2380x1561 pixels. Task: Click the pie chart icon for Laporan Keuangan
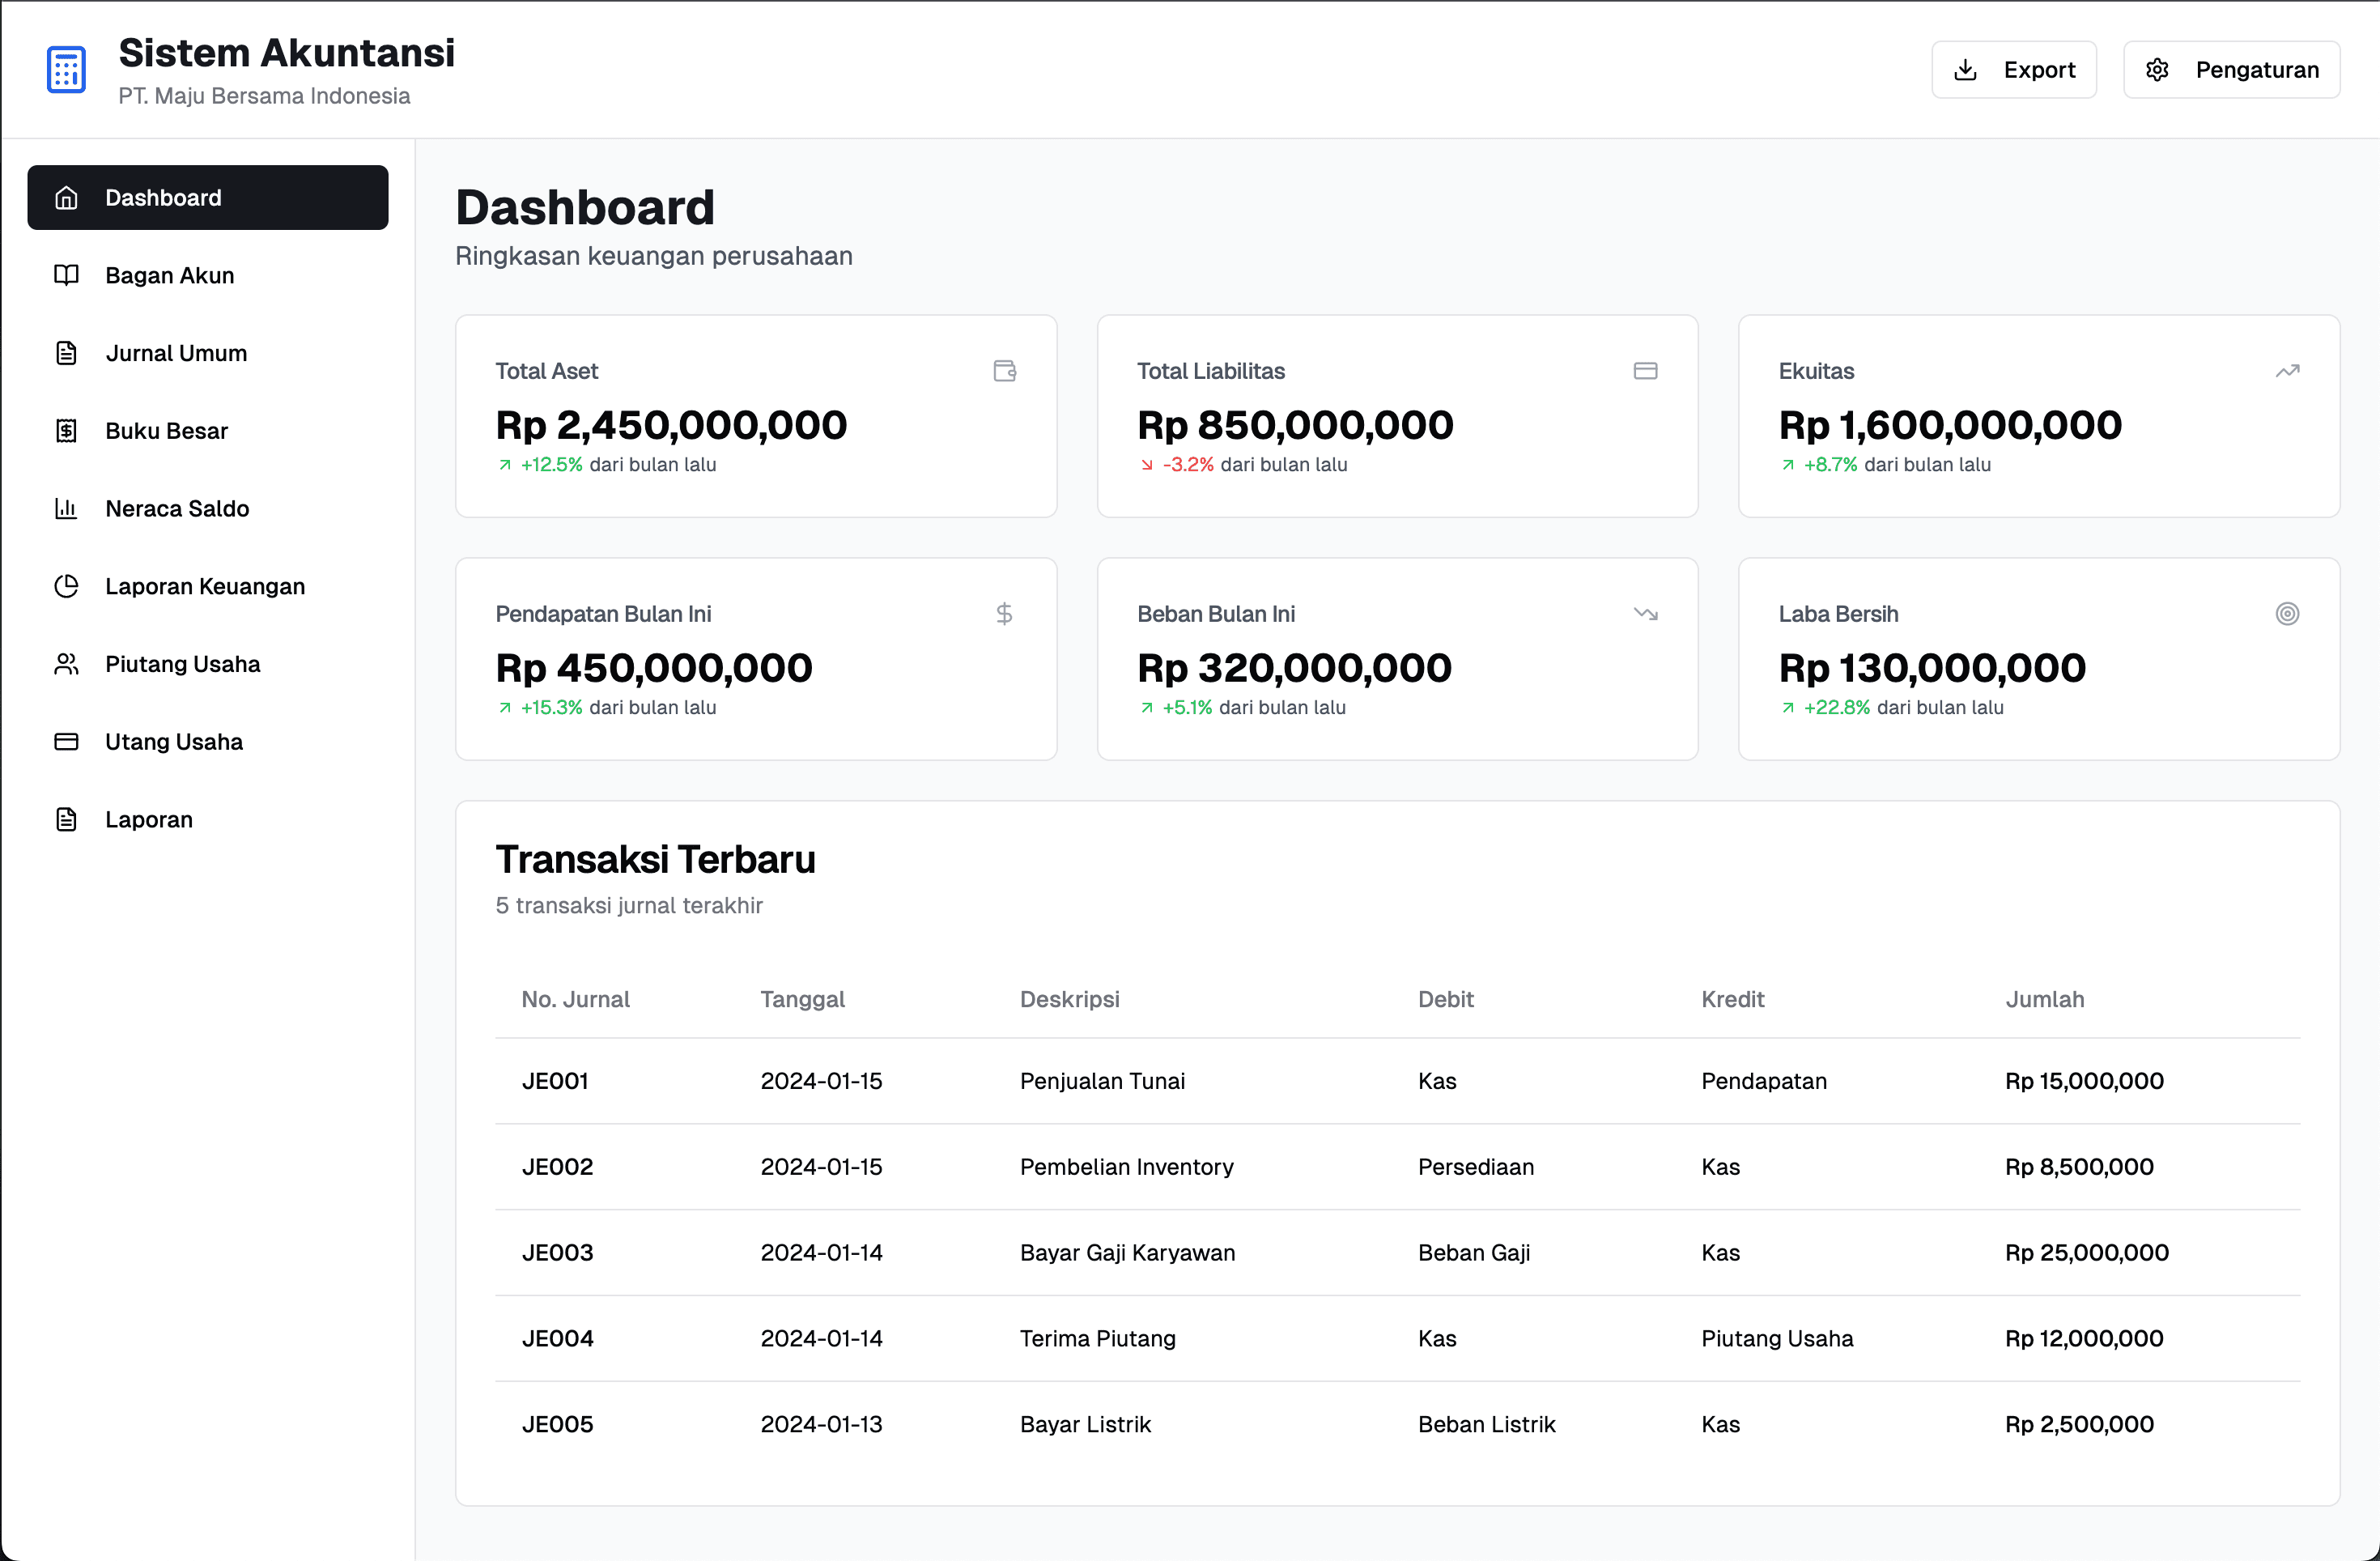coord(66,586)
